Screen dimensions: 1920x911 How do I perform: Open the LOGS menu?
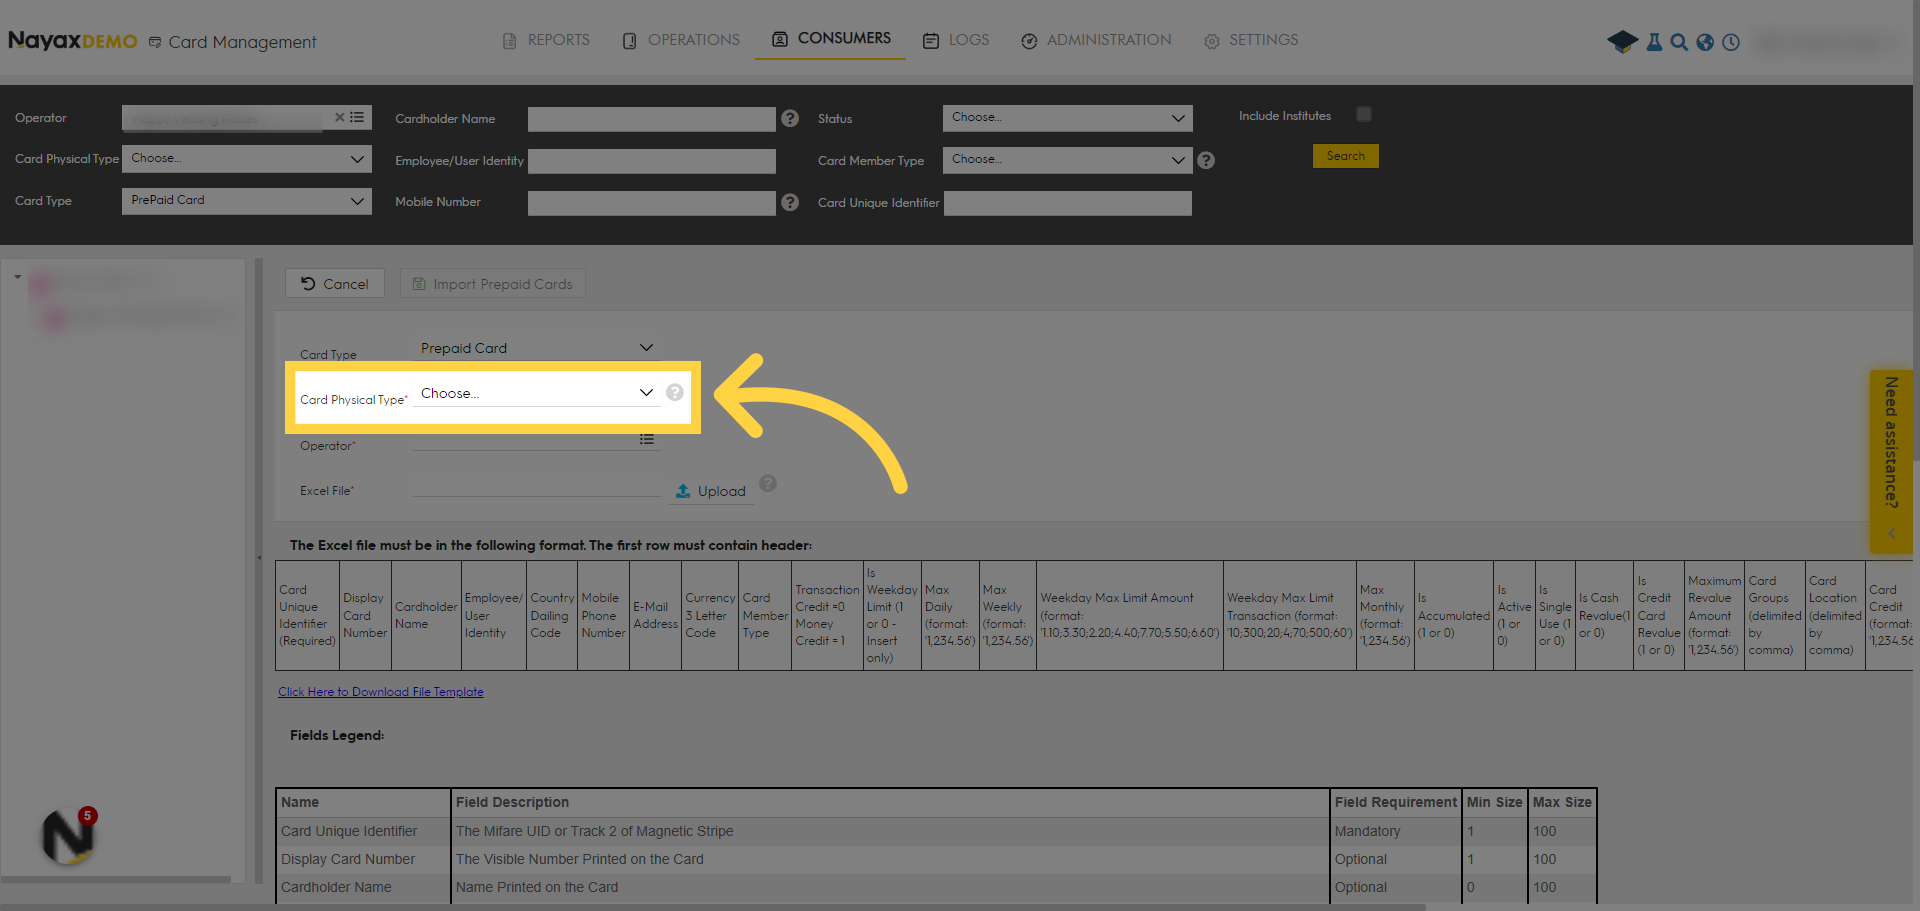[x=956, y=40]
